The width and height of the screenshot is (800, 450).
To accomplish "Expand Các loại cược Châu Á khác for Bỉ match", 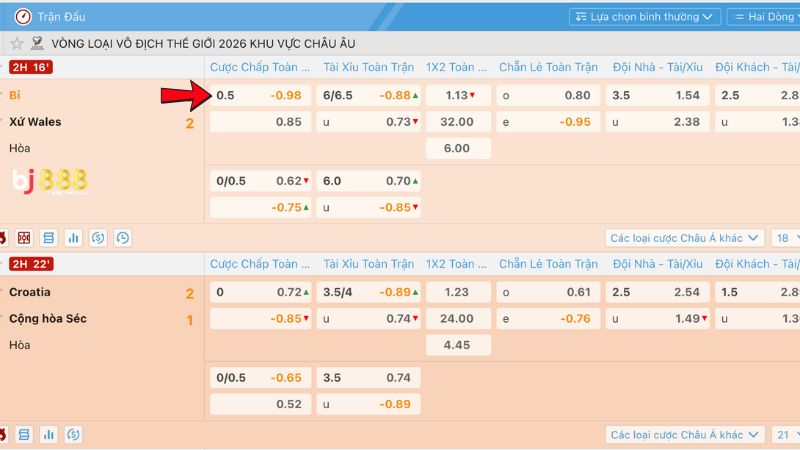I will pos(684,238).
